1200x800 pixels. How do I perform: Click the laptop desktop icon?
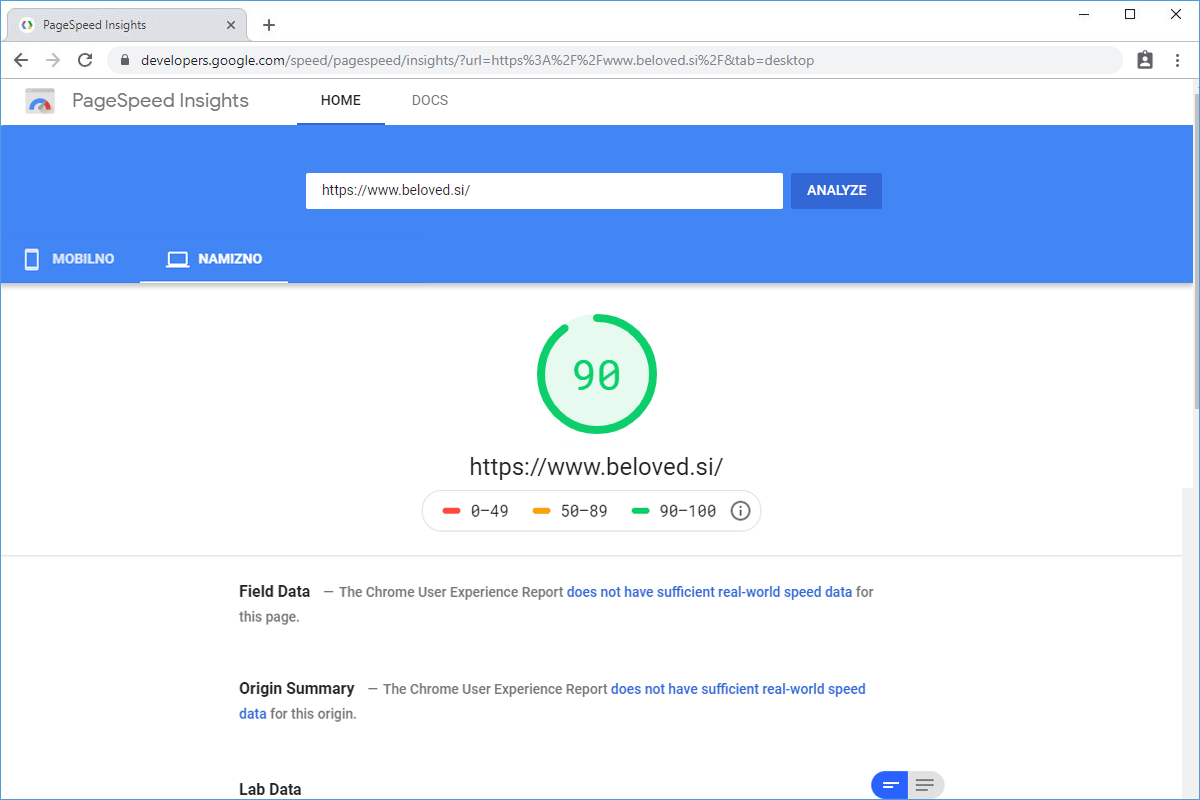[x=177, y=259]
